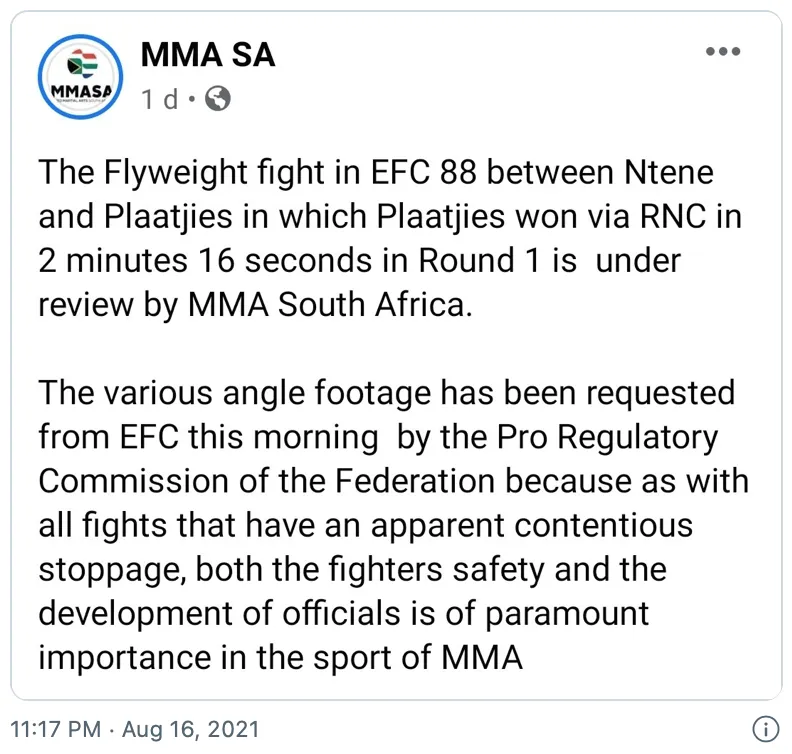Click the MMASA lettering inside the avatar
The height and width of the screenshot is (754, 792).
(x=81, y=91)
